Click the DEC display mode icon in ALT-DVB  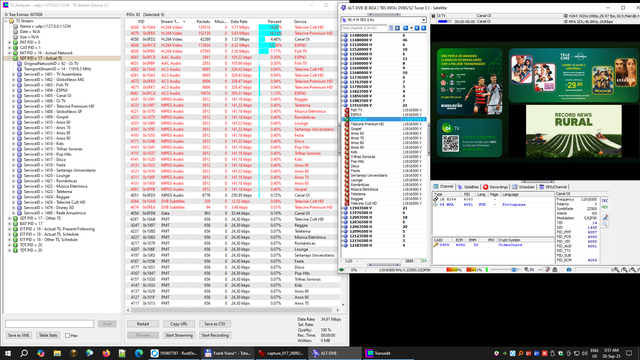[x=605, y=200]
